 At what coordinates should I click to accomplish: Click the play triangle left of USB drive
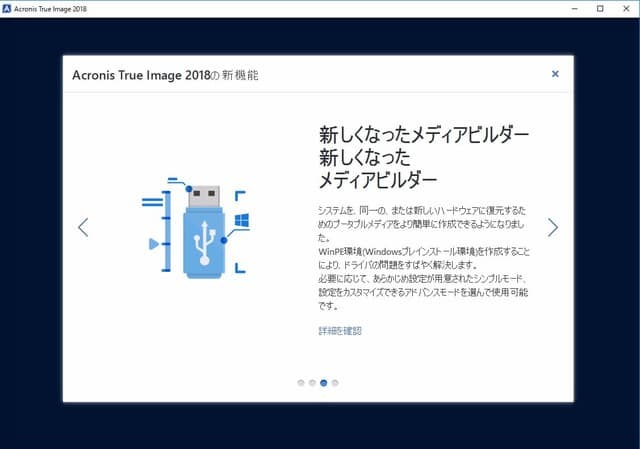[153, 243]
